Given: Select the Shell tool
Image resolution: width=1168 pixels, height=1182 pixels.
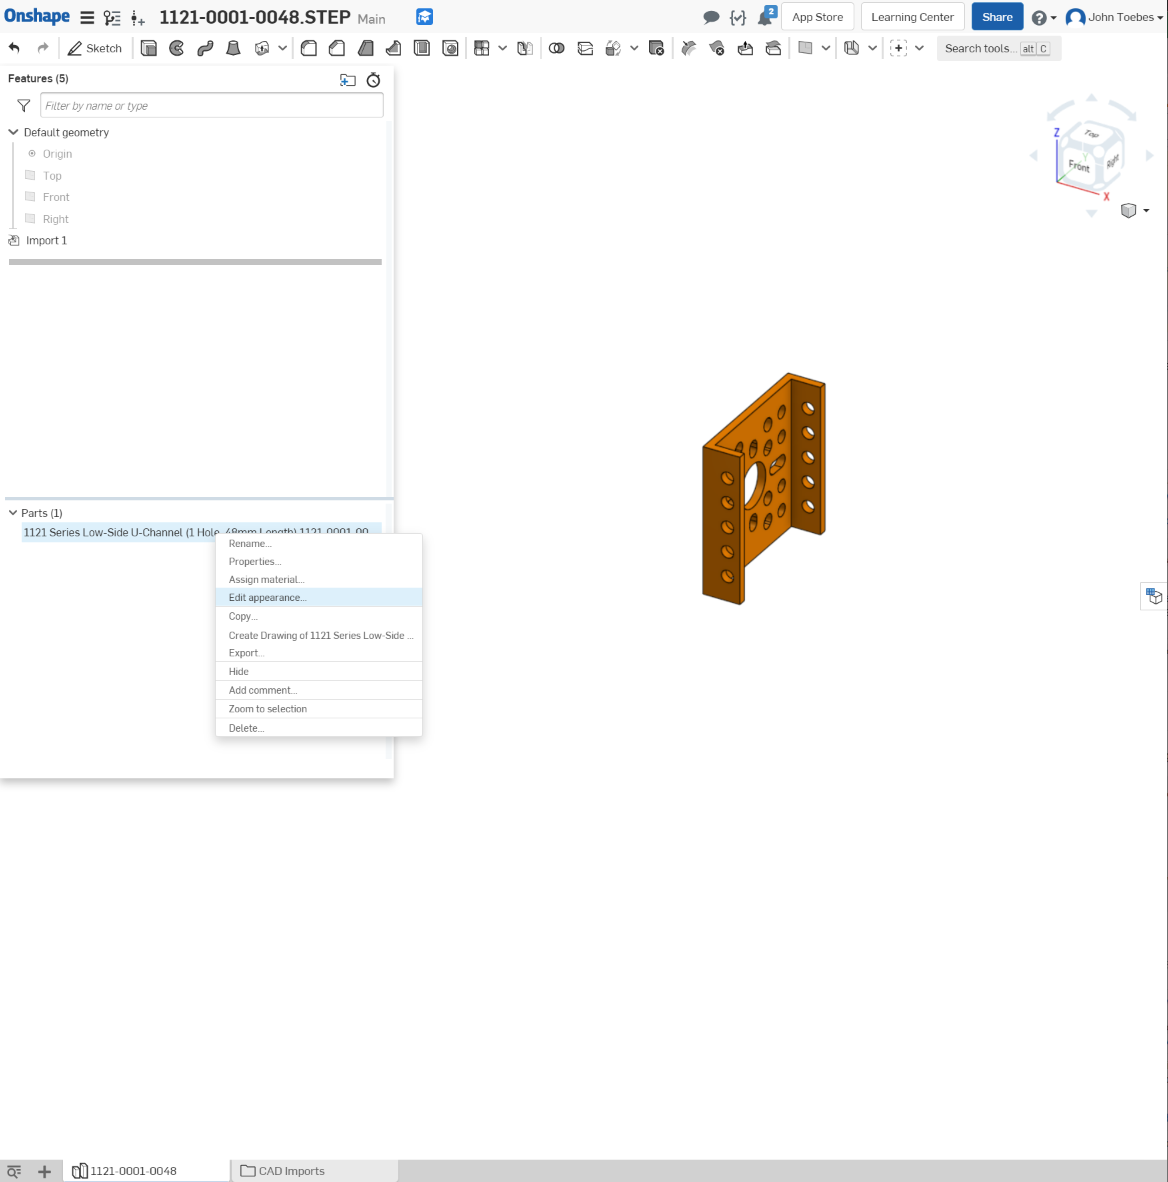Looking at the screenshot, I should click(422, 48).
